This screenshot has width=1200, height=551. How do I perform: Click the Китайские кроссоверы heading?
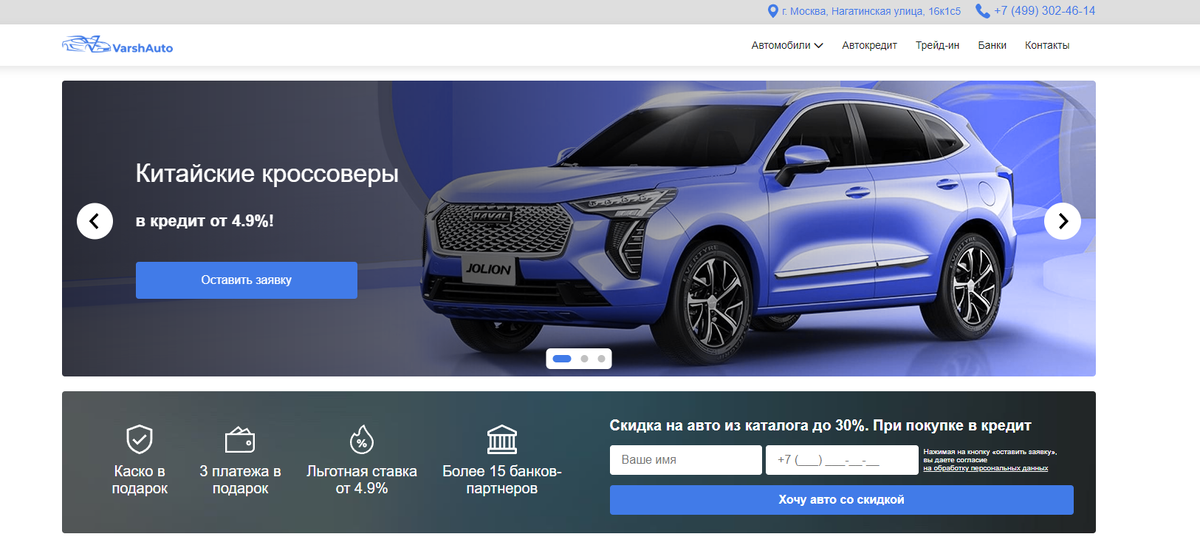click(x=267, y=174)
